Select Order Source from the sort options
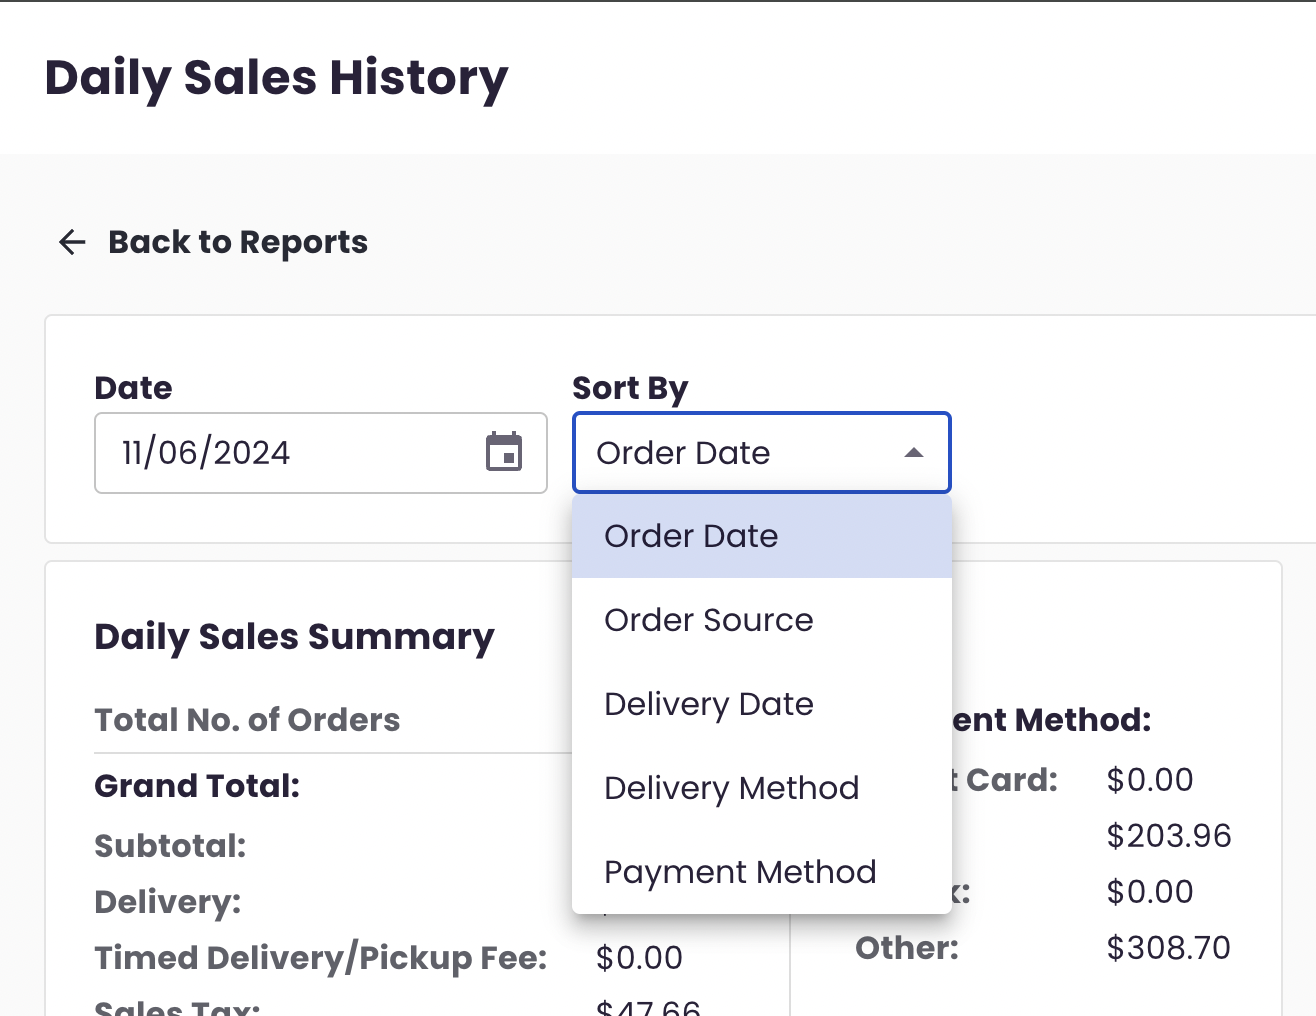The image size is (1316, 1016). point(708,620)
